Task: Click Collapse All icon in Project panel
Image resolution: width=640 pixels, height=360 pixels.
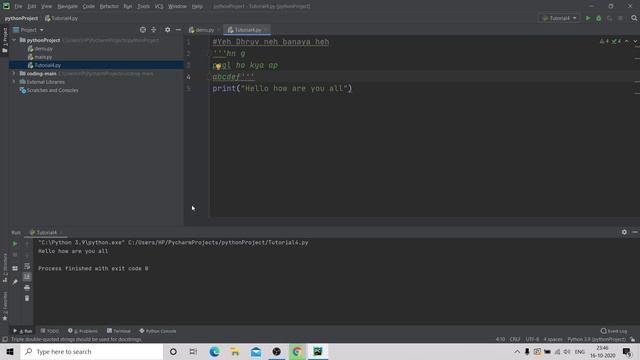Action: (154, 30)
